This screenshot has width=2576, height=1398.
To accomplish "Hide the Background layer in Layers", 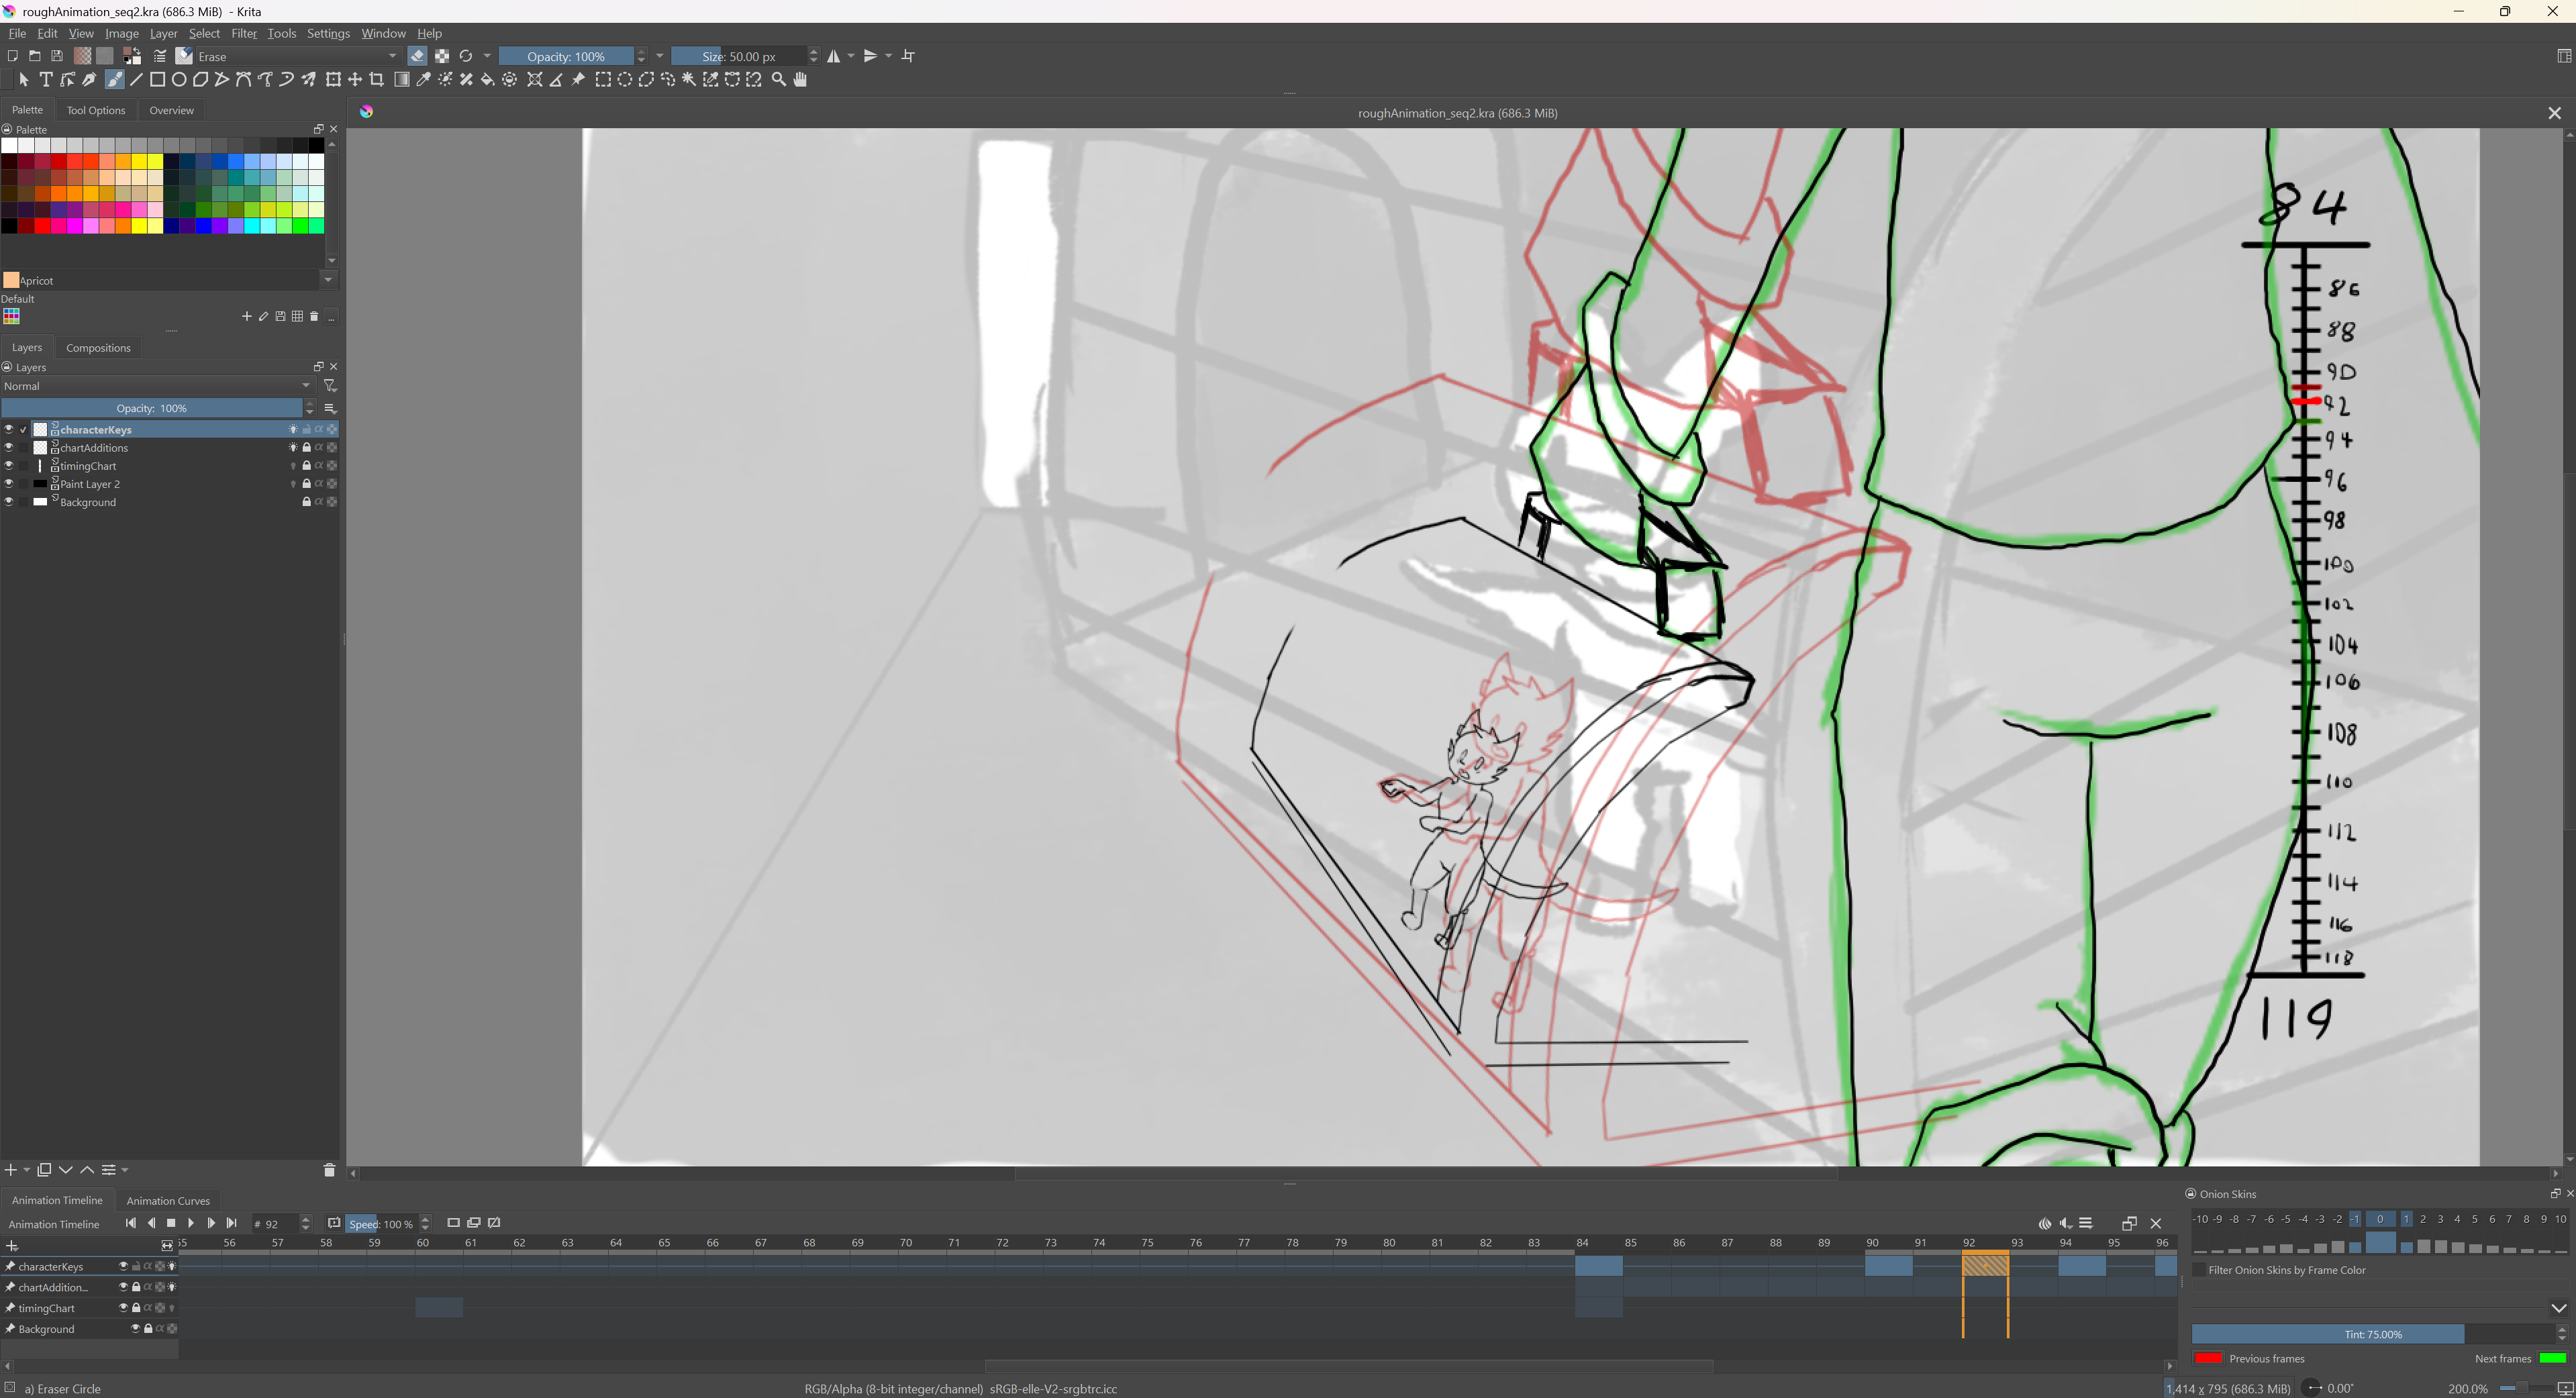I will tap(9, 502).
